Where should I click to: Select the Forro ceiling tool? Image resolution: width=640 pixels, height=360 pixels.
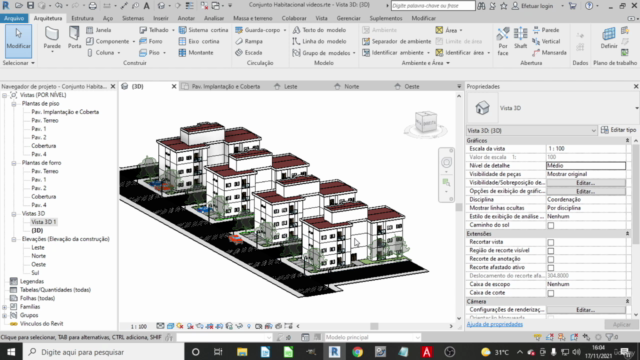point(151,41)
